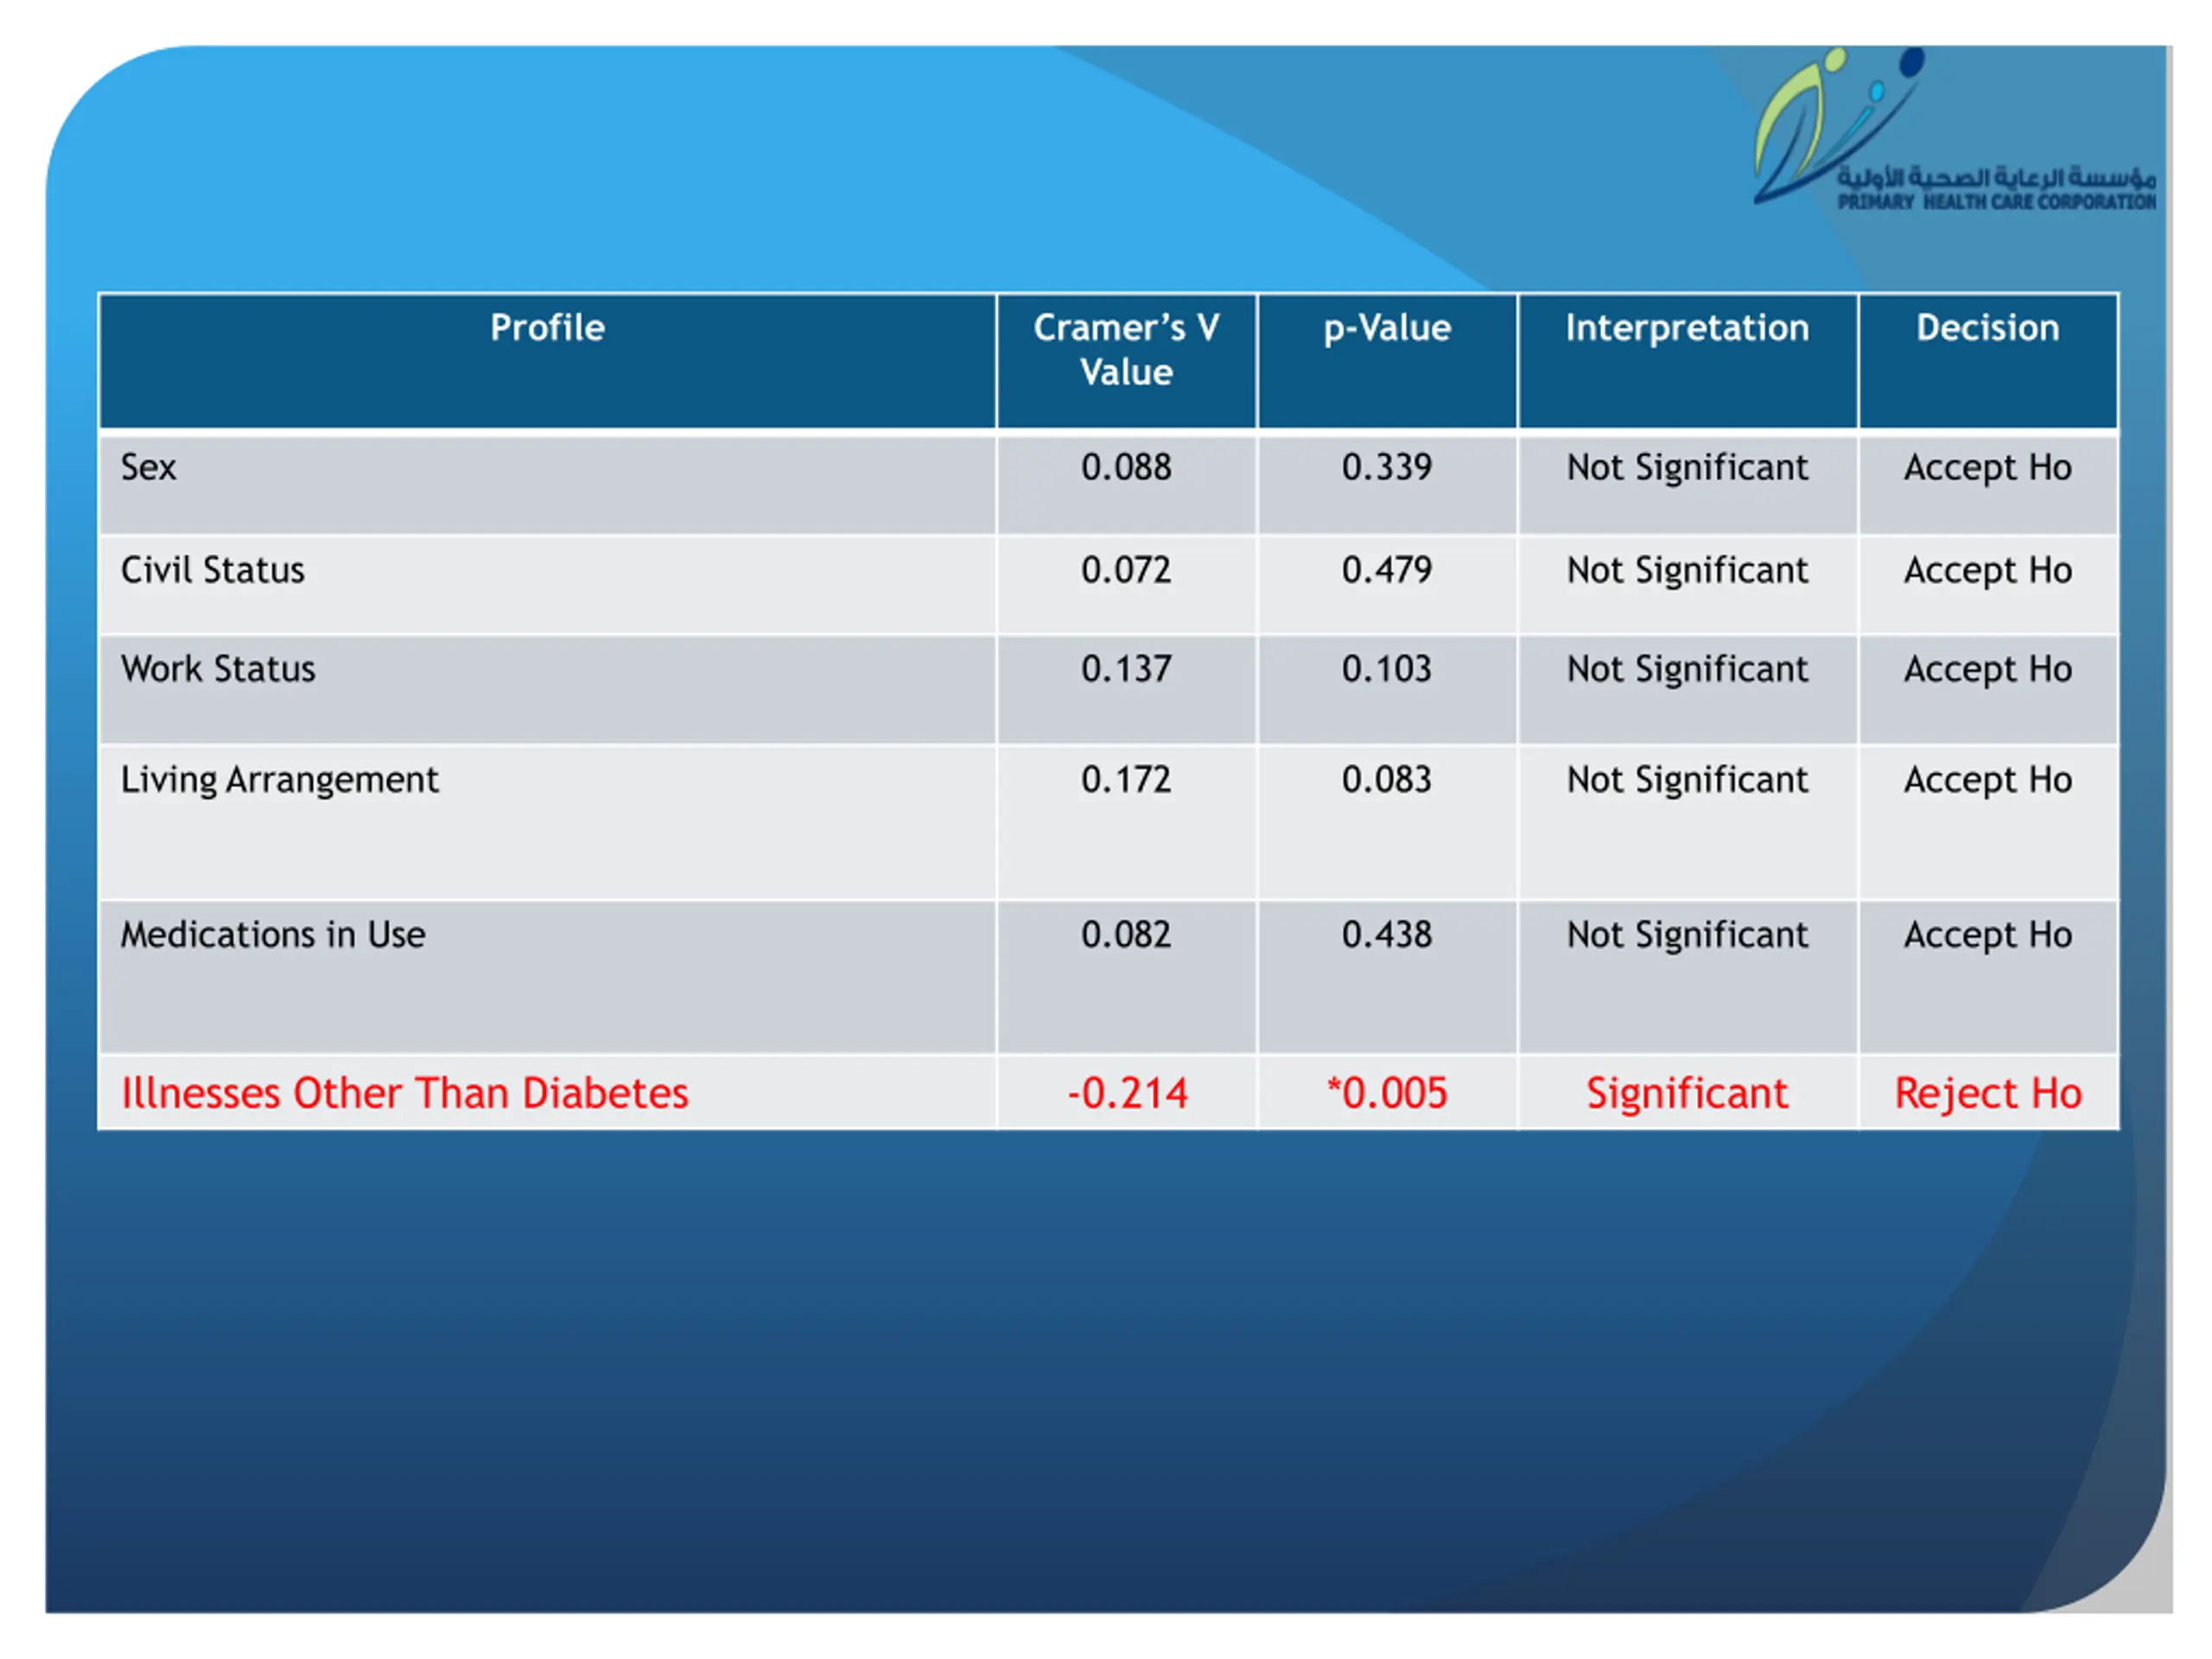Click the 'Decision' column header
Screen dimensions: 2212x1659
tap(1987, 328)
